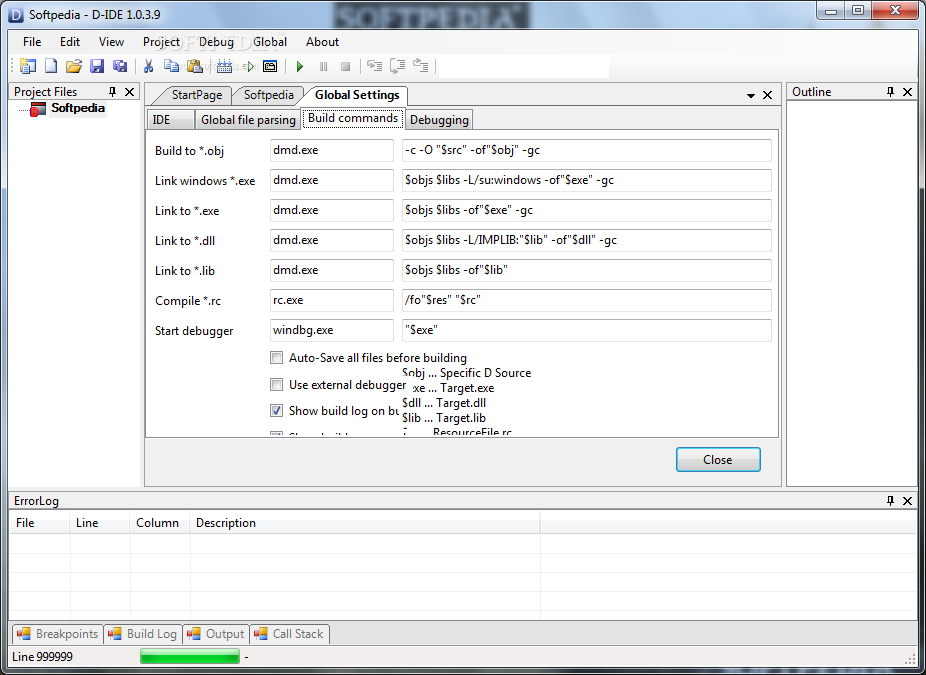Open the Global menu

pos(270,42)
